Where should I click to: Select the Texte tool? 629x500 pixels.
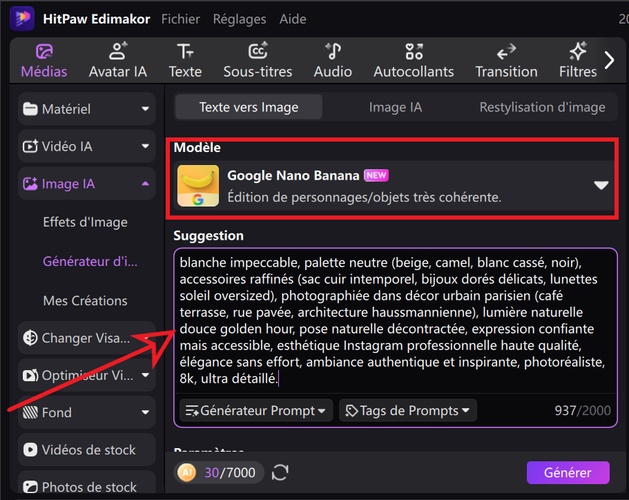pos(185,61)
